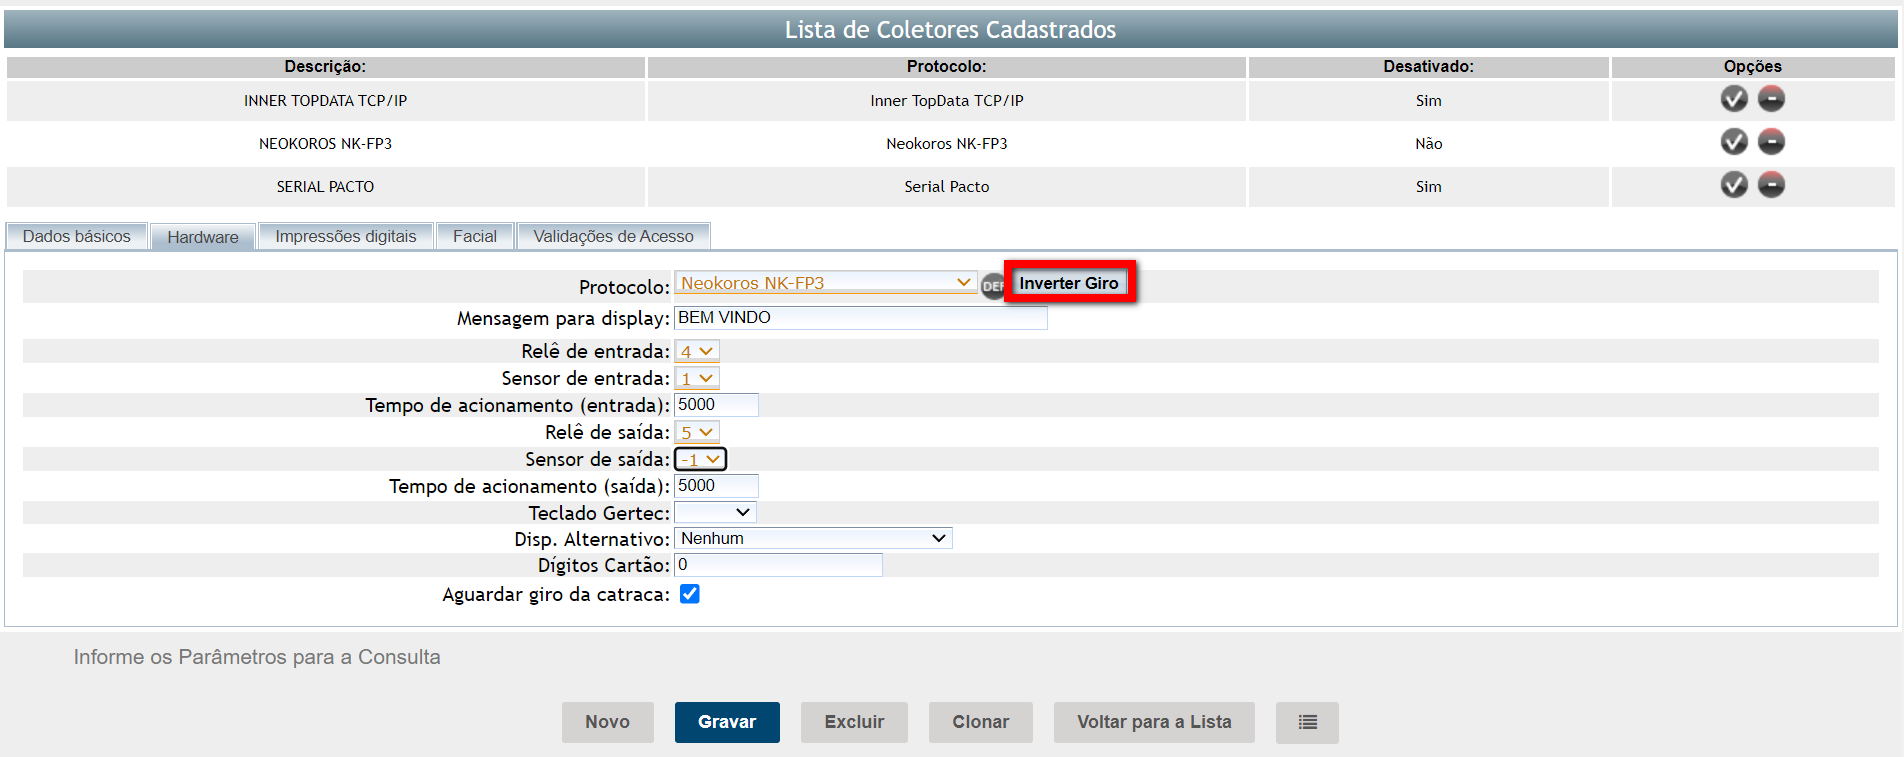The image size is (1904, 757).
Task: Go to Validações de Acesso tab
Action: point(613,236)
